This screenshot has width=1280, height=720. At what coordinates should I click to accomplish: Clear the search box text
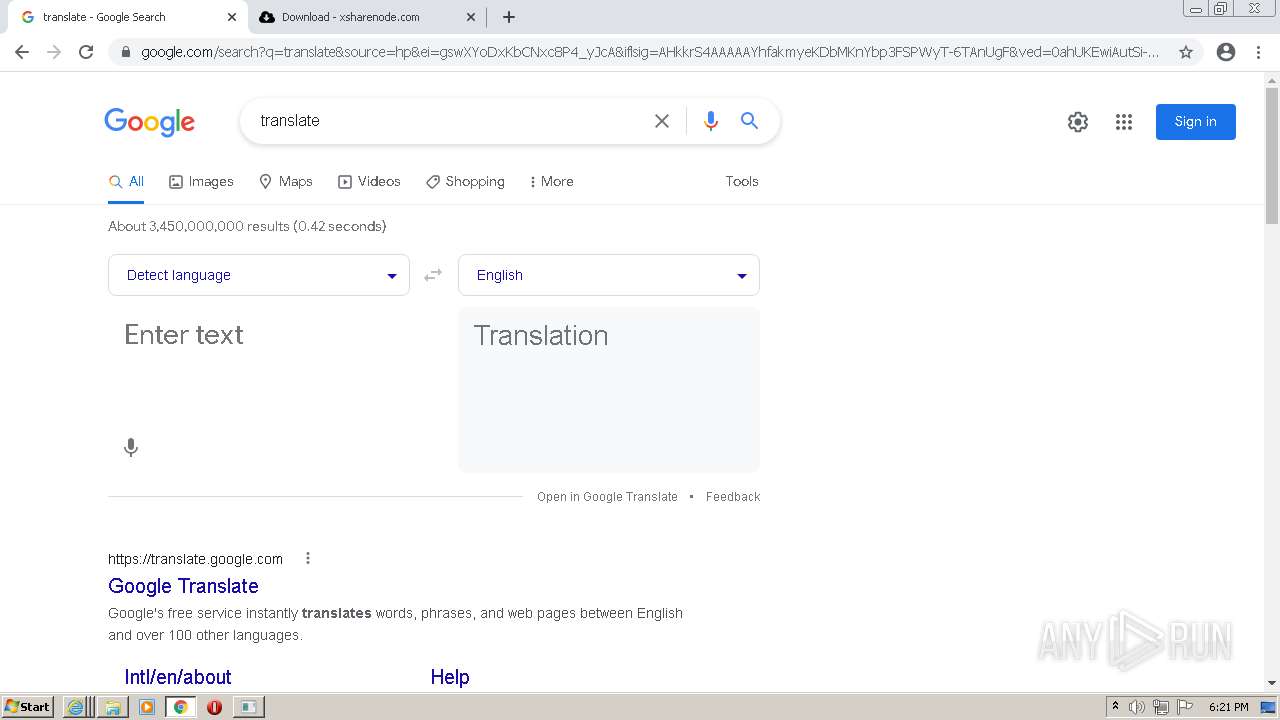pyautogui.click(x=662, y=121)
